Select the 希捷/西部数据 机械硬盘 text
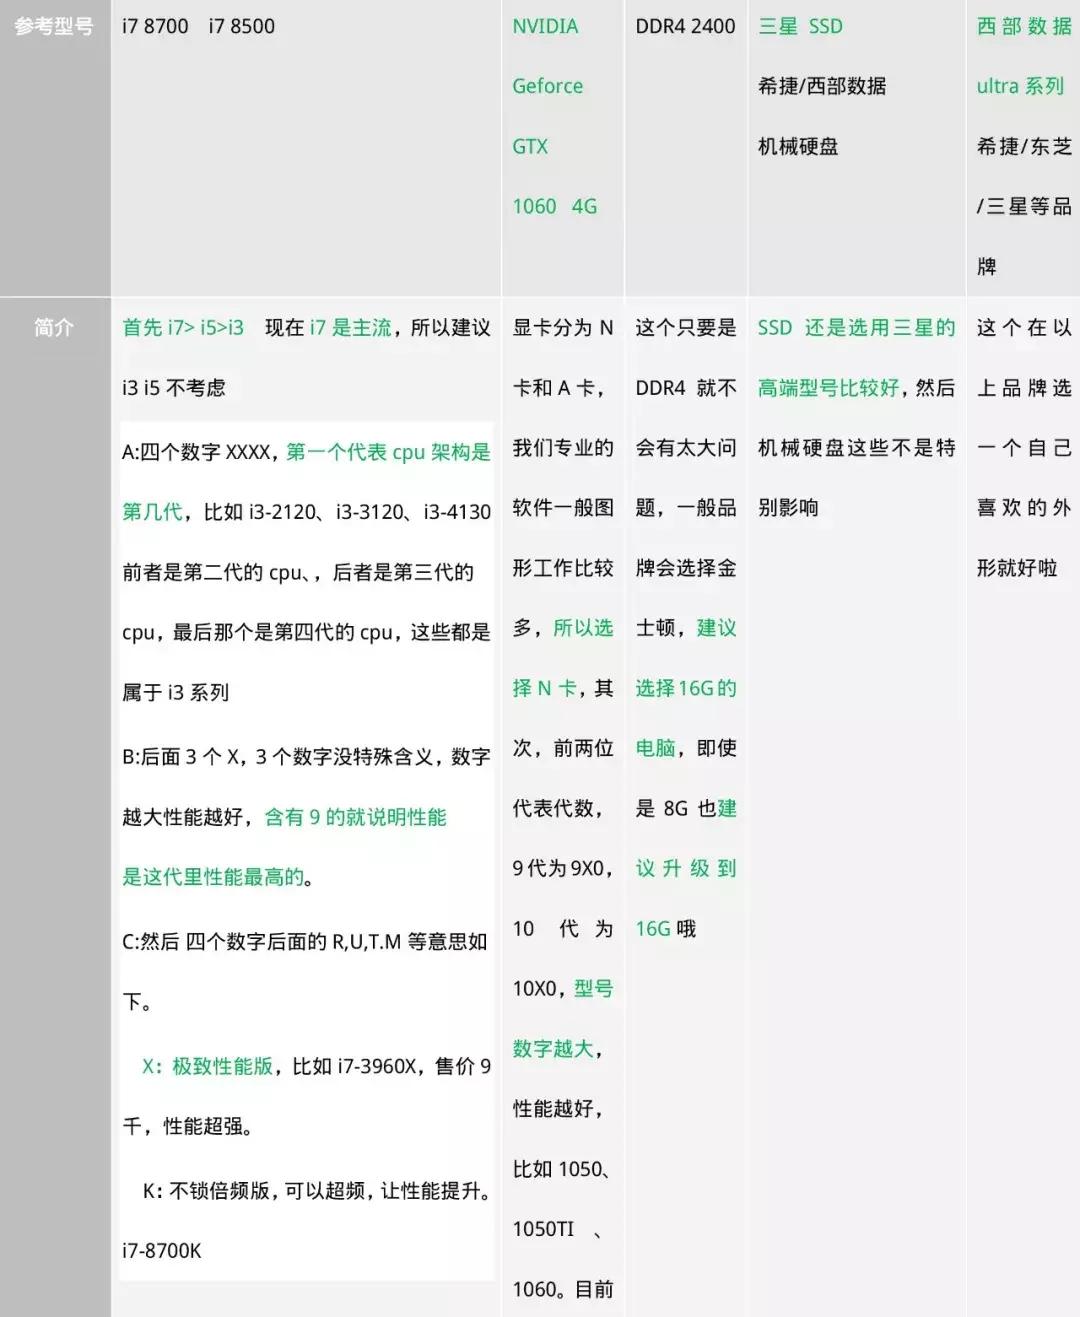This screenshot has width=1080, height=1317. point(820,117)
